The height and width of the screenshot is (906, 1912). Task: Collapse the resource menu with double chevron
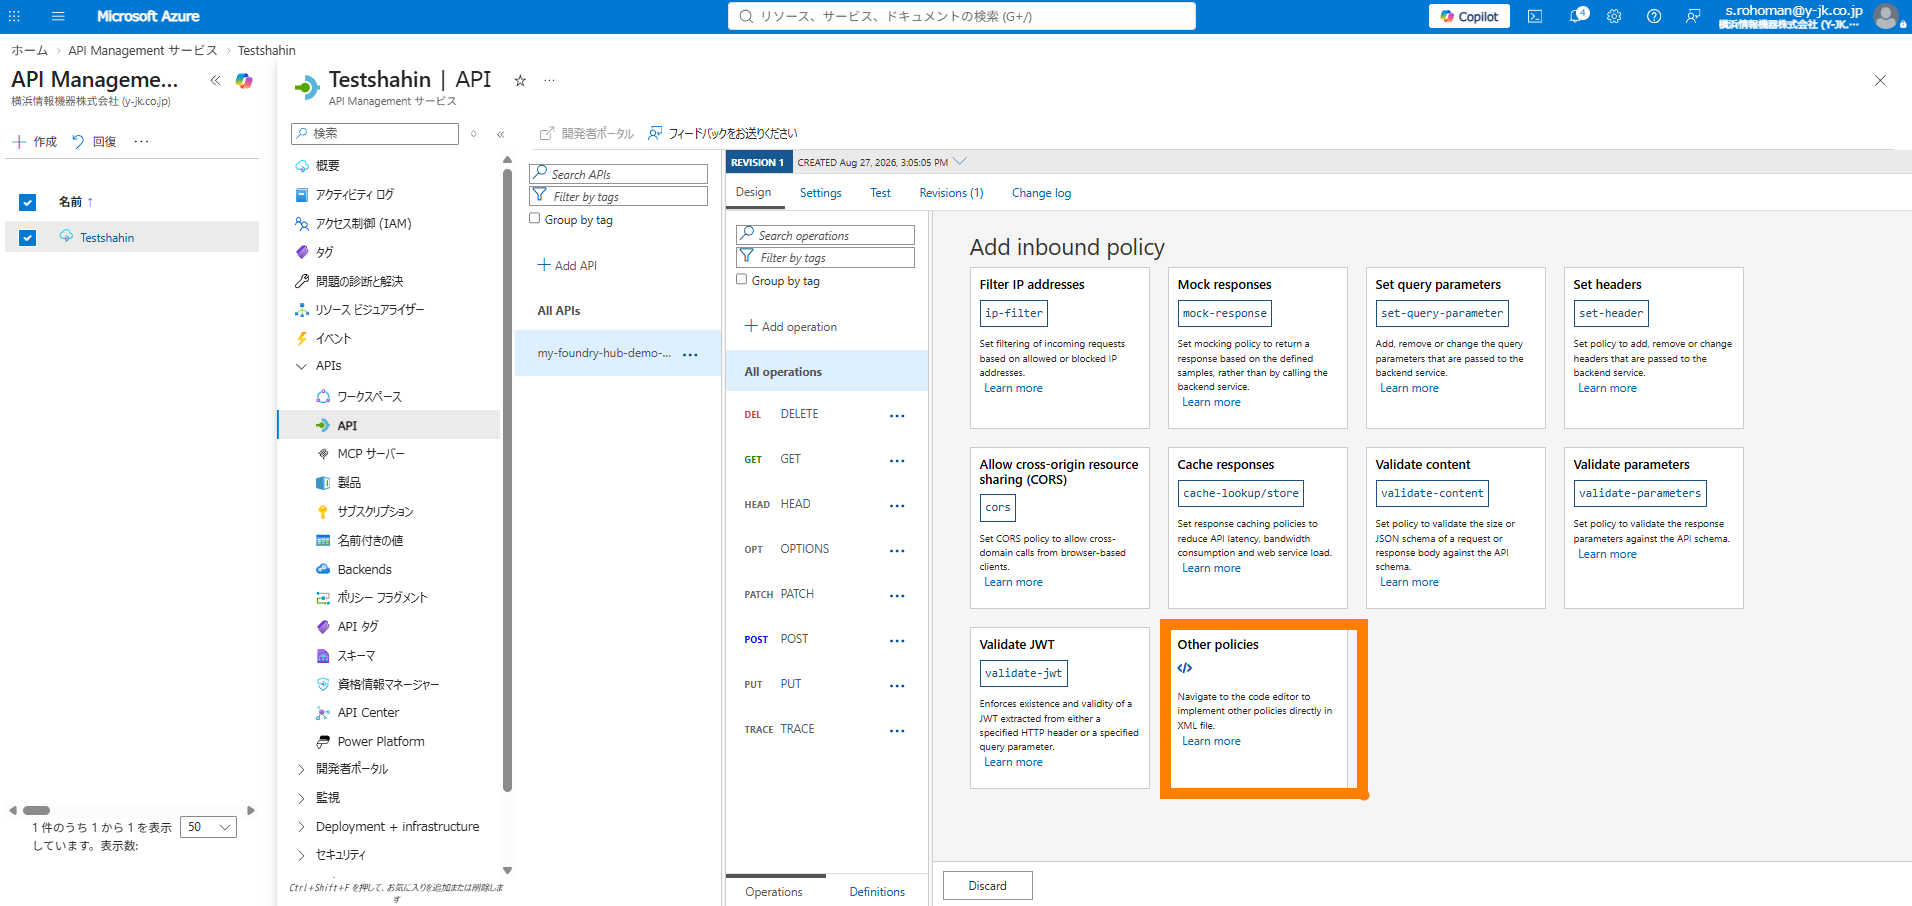[x=500, y=134]
